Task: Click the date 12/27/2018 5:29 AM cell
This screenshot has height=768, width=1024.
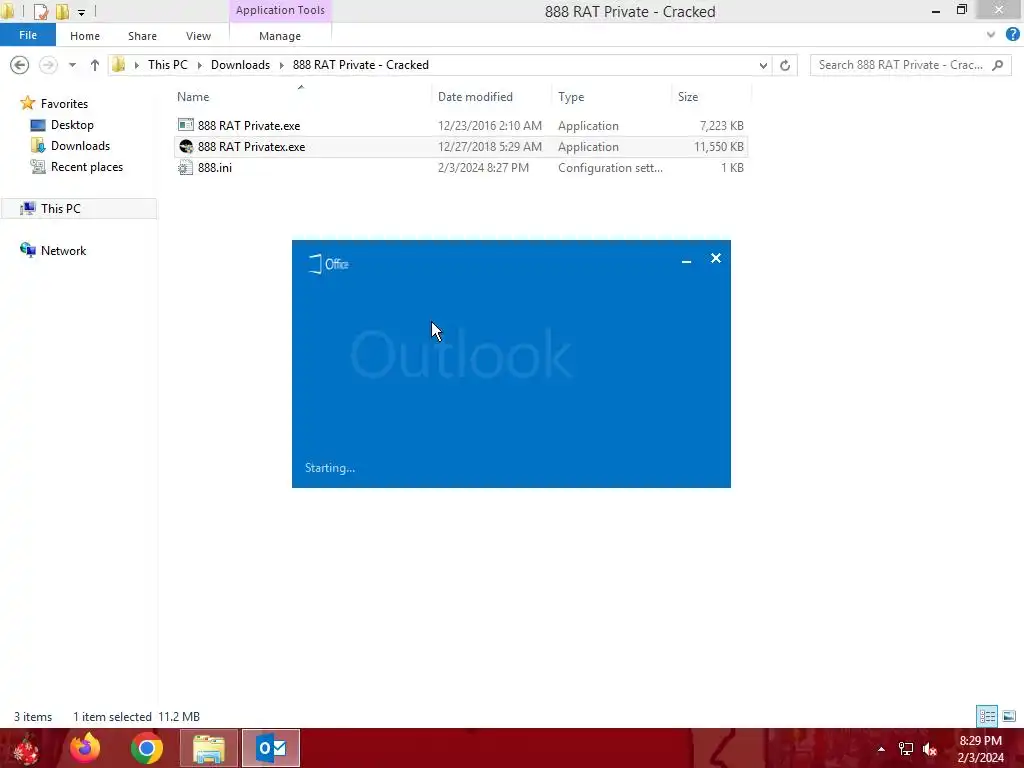Action: (x=490, y=146)
